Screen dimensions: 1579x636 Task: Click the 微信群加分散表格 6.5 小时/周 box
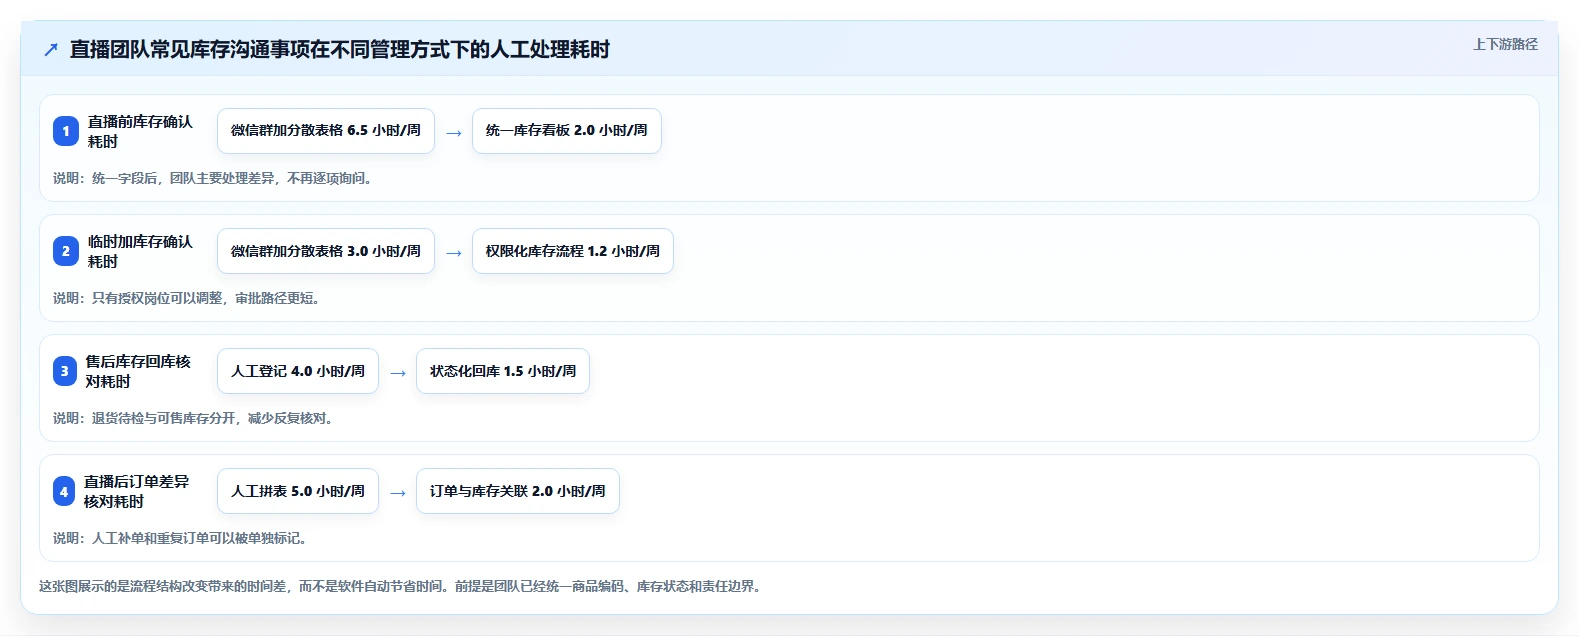pyautogui.click(x=326, y=131)
